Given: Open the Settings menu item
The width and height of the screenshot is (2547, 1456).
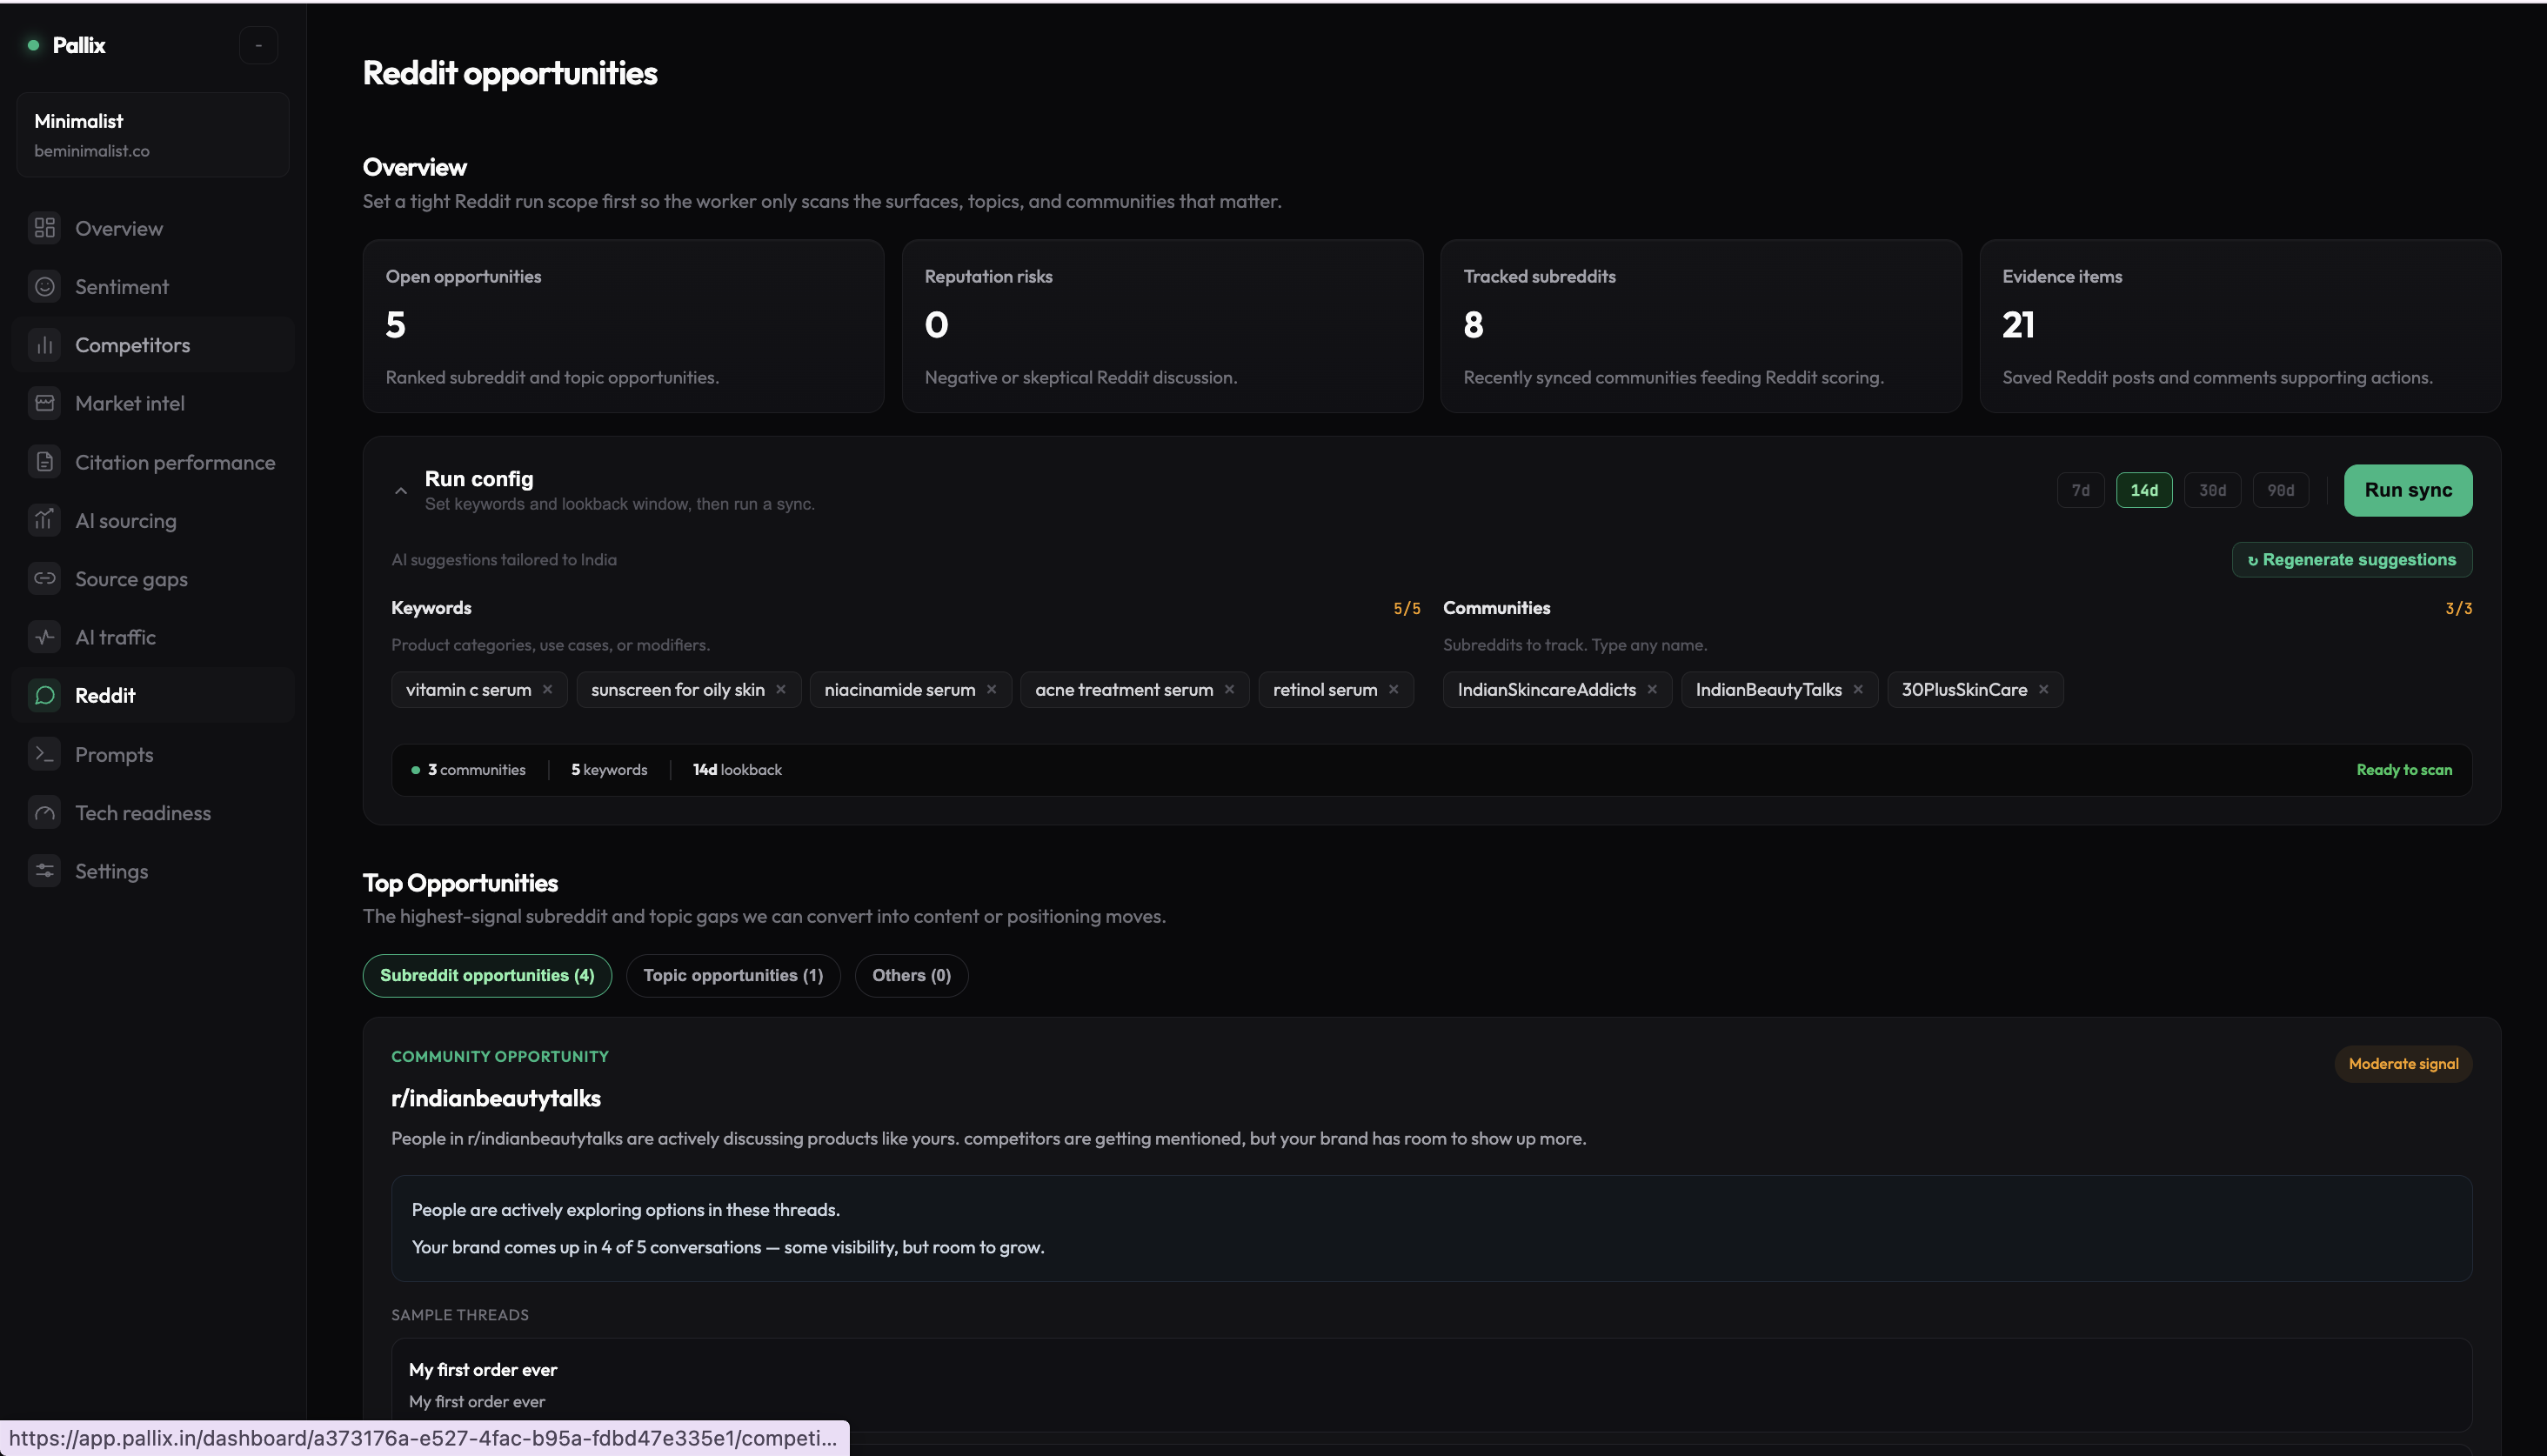Looking at the screenshot, I should (x=152, y=871).
